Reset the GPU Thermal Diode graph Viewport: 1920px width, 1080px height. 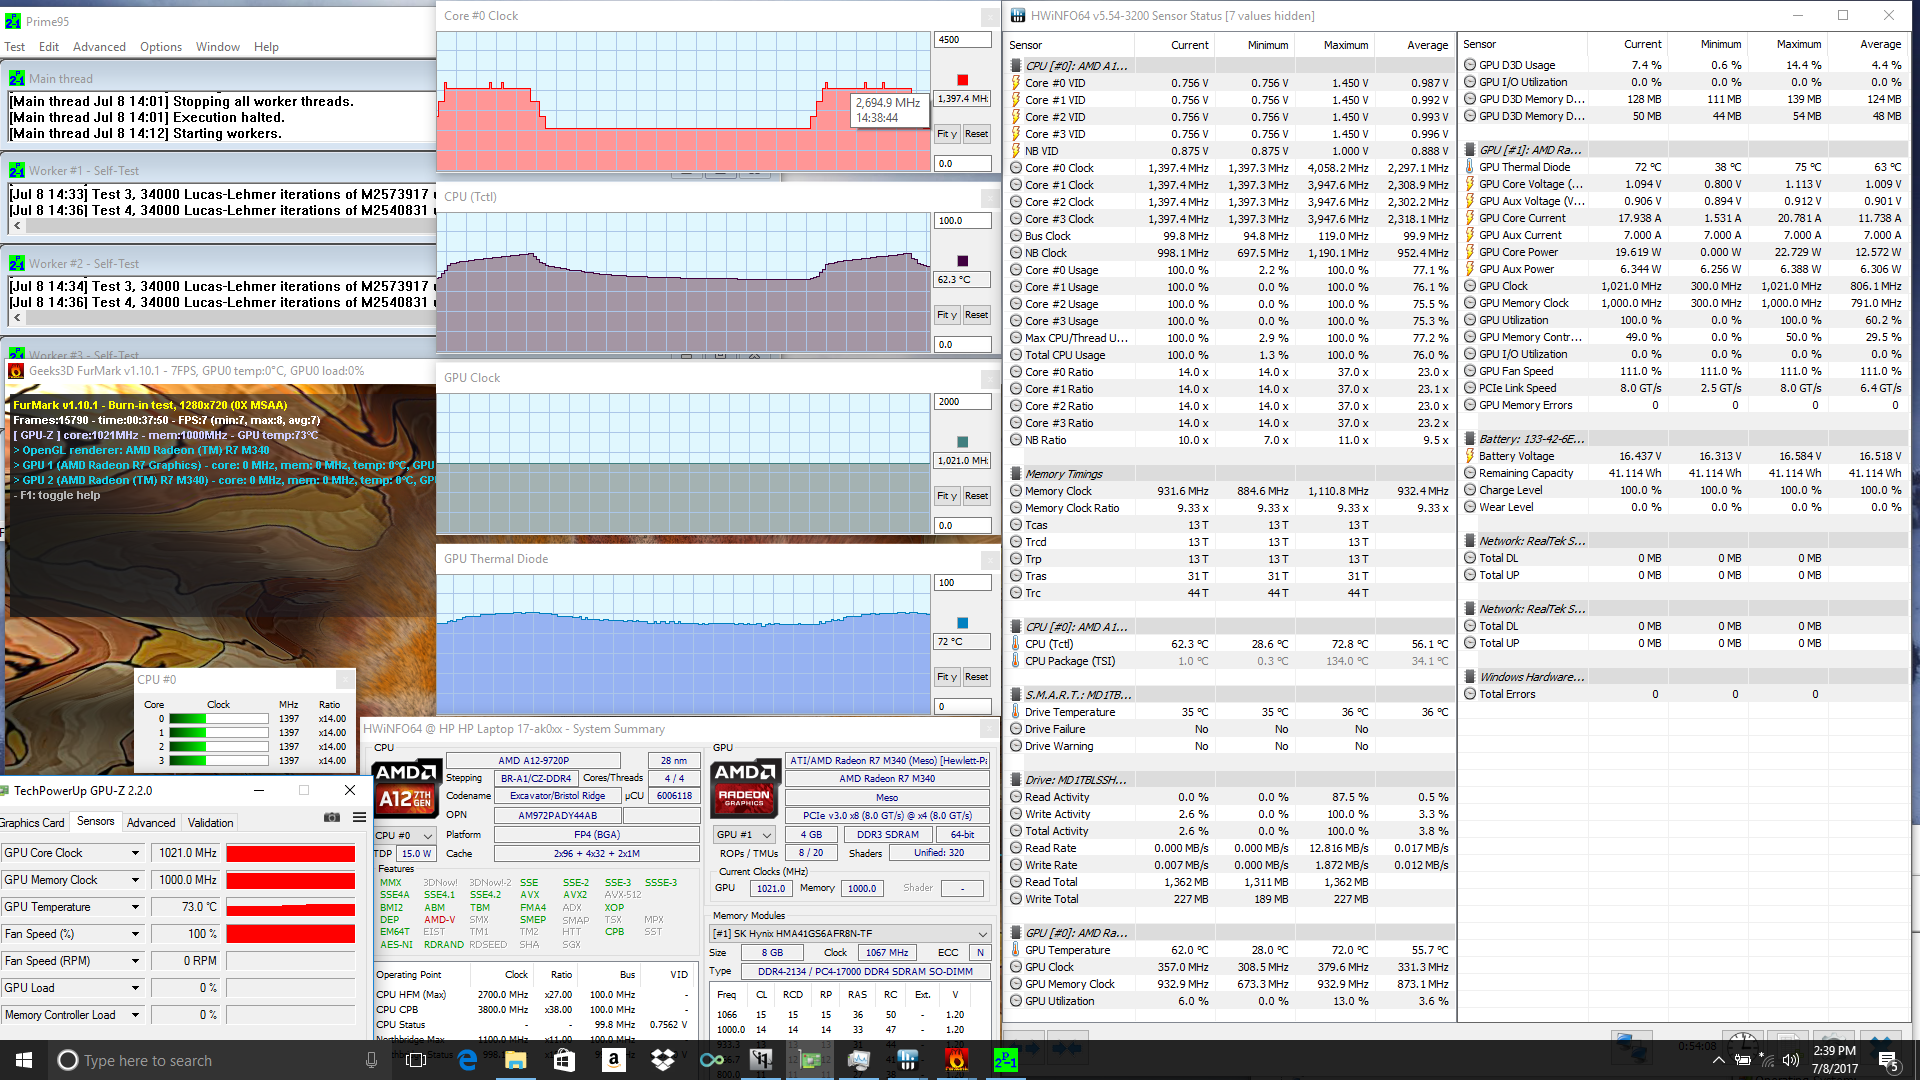pos(977,677)
